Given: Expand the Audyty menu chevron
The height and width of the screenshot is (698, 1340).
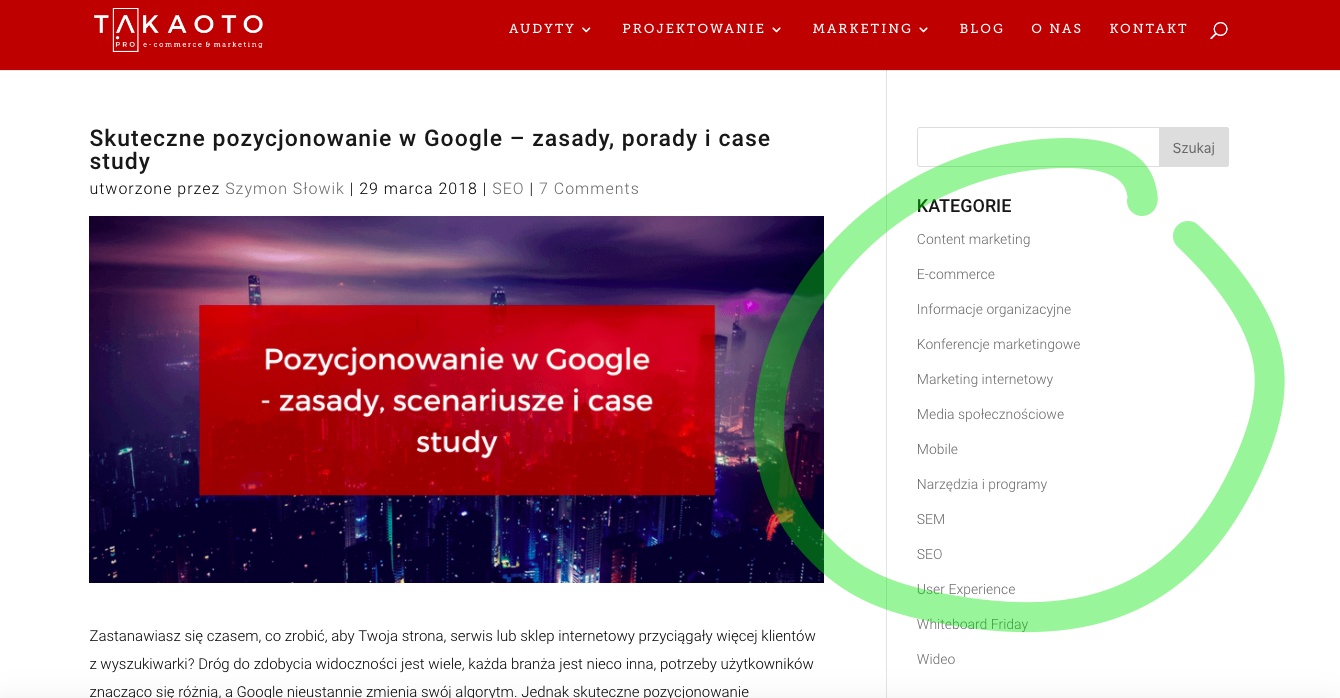Looking at the screenshot, I should tap(586, 30).
